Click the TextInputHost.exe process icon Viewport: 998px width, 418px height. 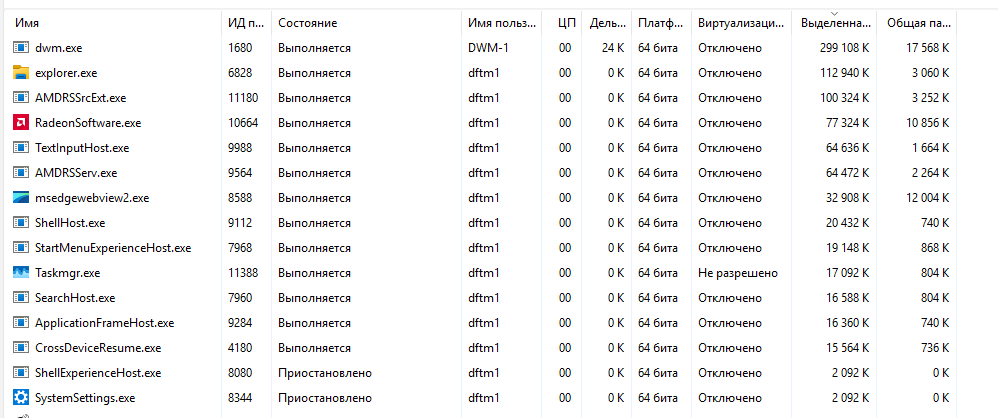click(x=21, y=148)
